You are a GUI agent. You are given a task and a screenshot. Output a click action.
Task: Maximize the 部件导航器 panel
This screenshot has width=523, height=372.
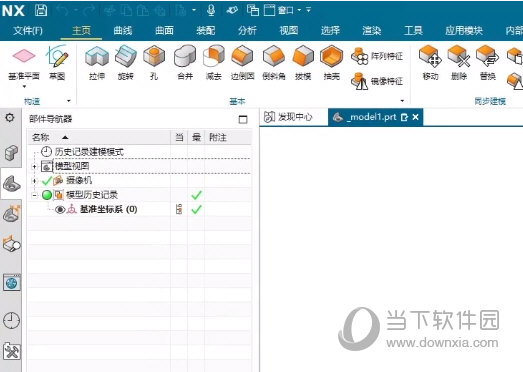243,119
